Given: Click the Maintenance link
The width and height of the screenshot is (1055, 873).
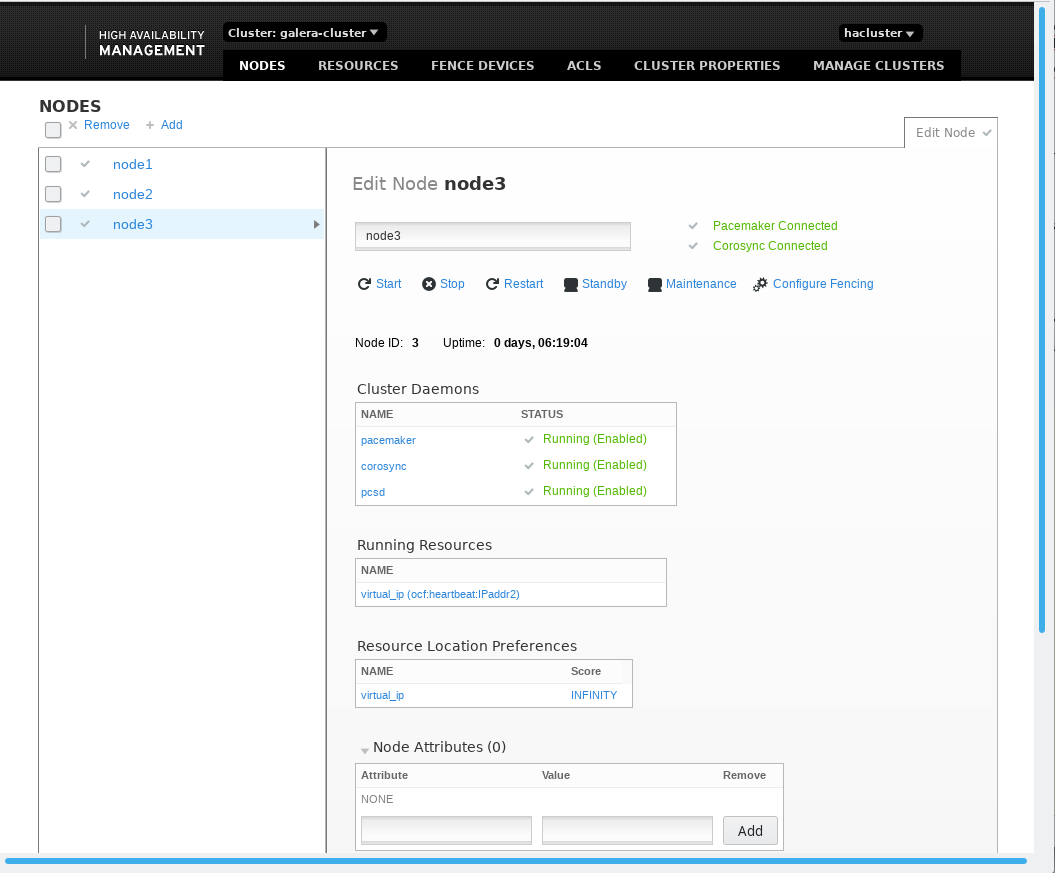Looking at the screenshot, I should point(701,284).
